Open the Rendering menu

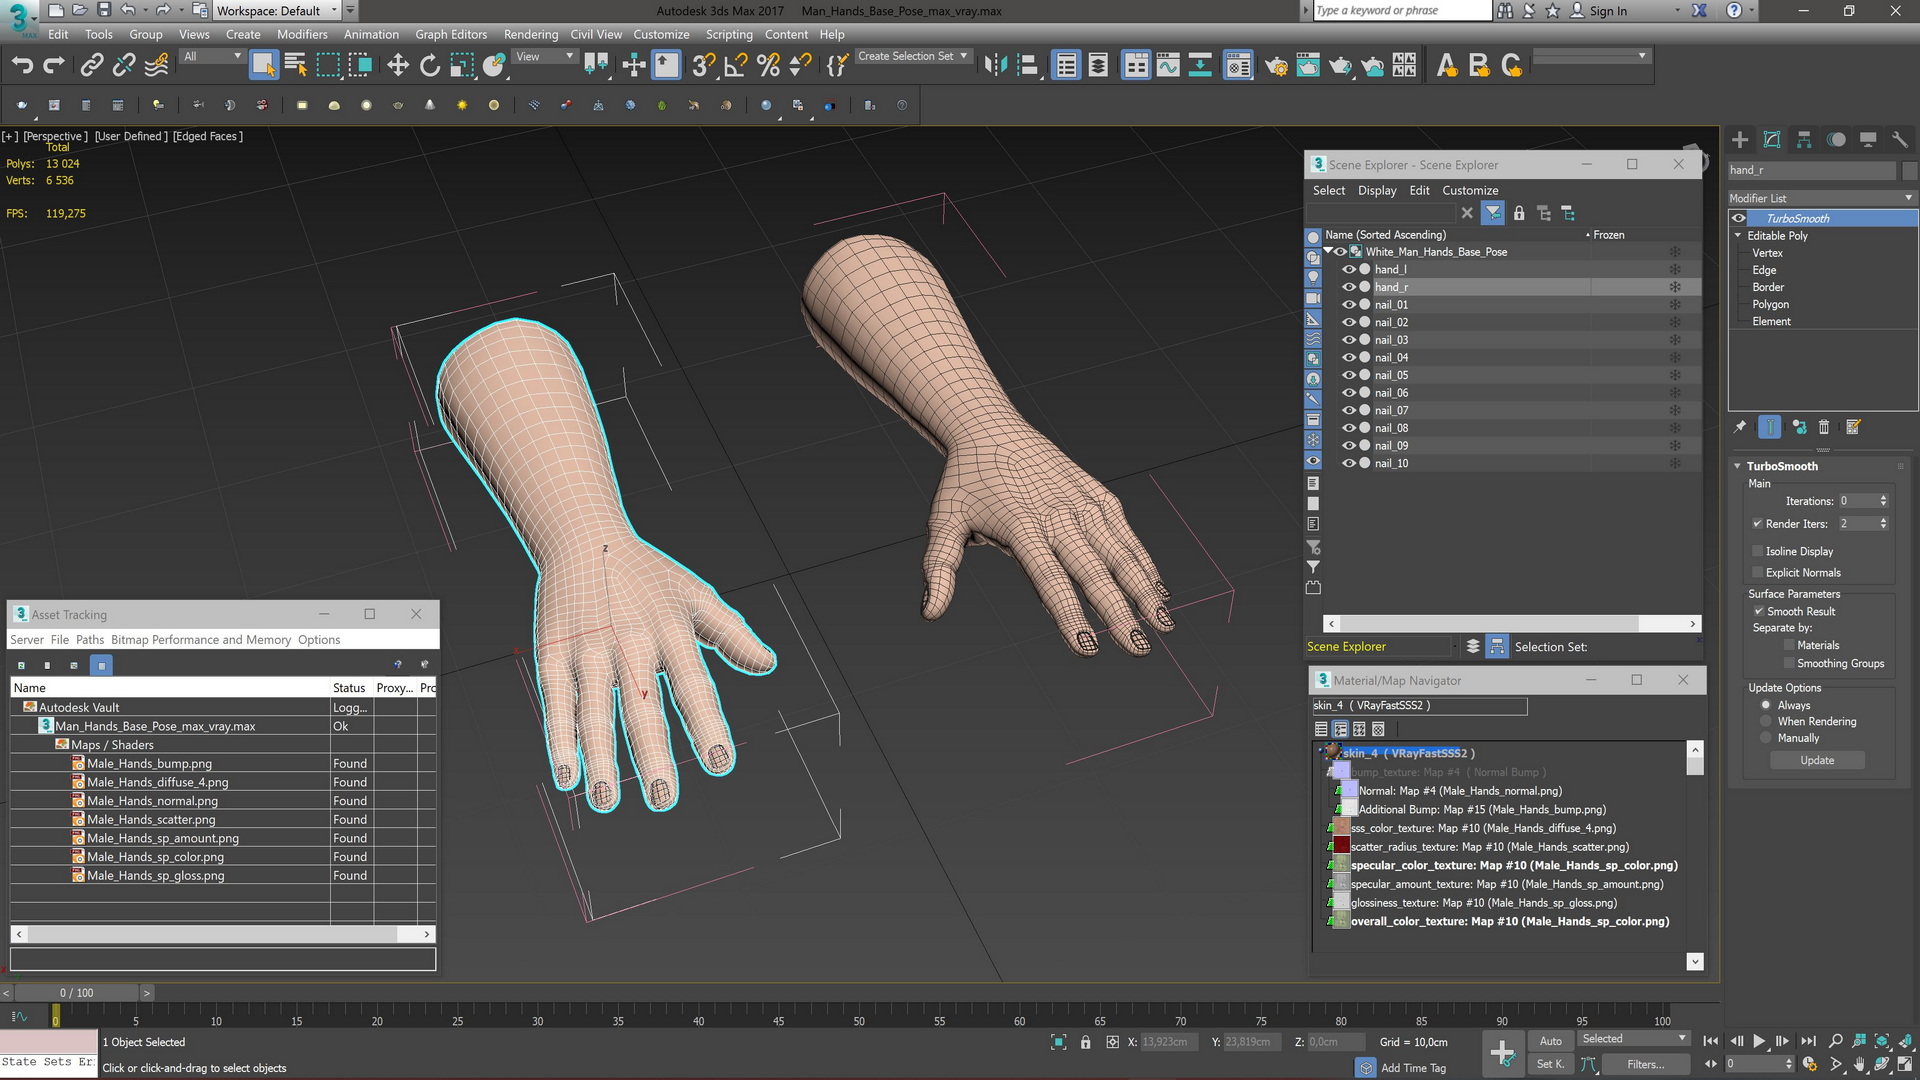(x=530, y=34)
